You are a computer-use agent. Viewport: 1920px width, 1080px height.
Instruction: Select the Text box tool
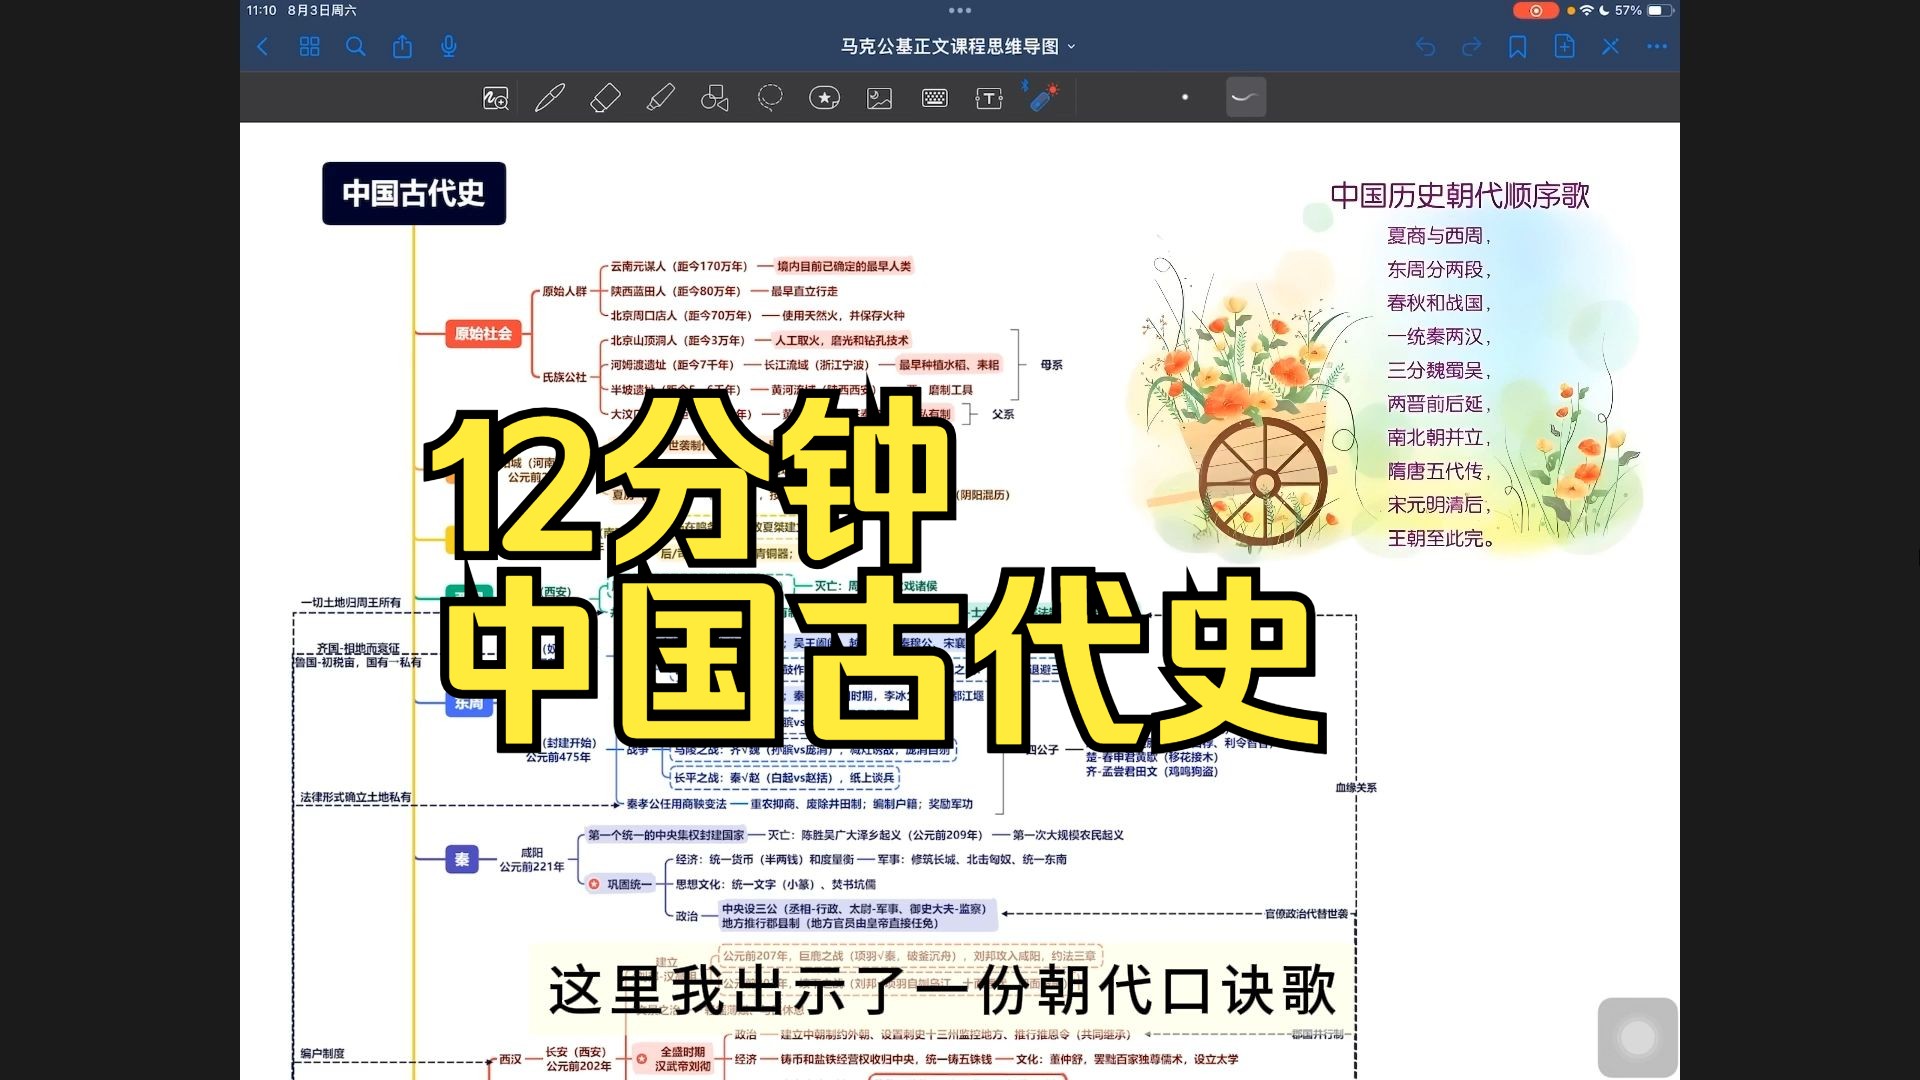[x=989, y=98]
